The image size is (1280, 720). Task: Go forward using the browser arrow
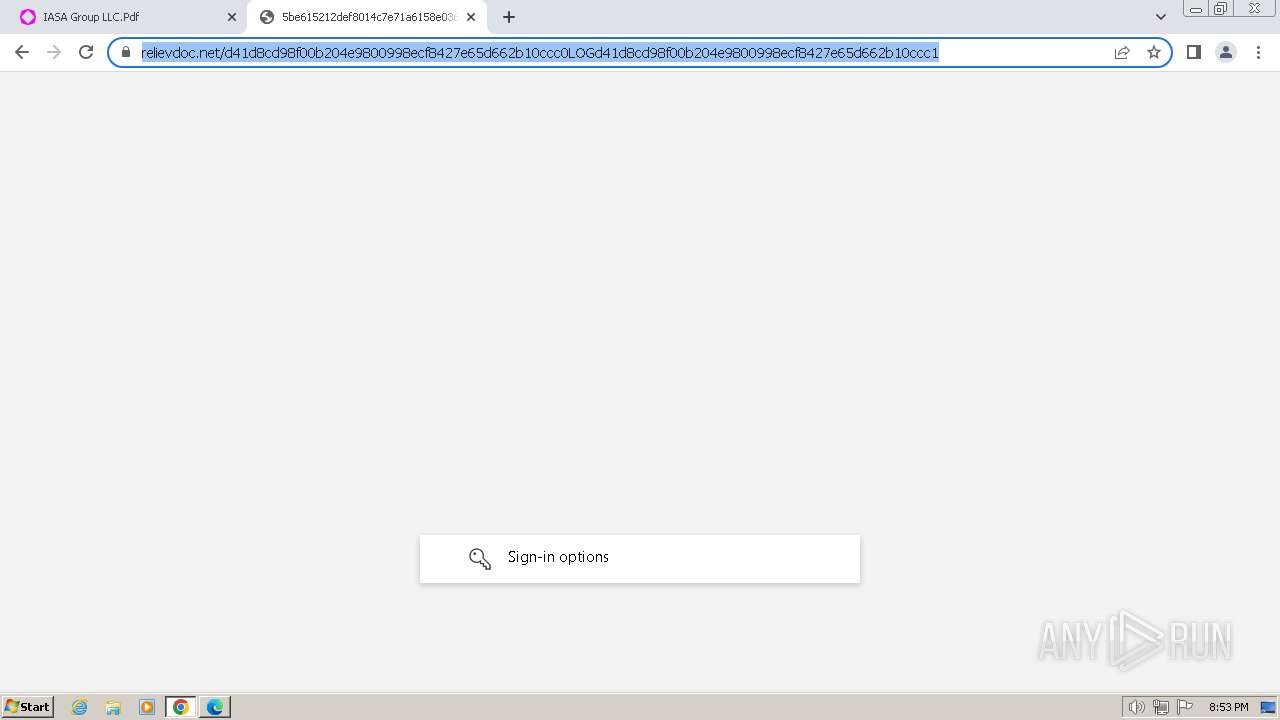pyautogui.click(x=54, y=52)
